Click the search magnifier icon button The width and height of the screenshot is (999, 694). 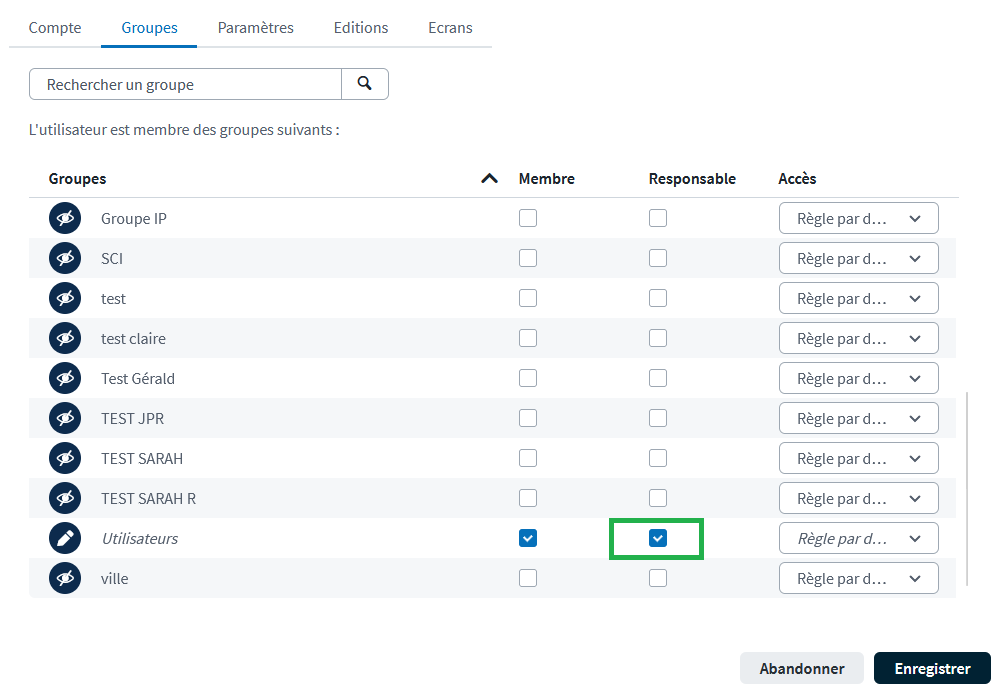[x=365, y=84]
